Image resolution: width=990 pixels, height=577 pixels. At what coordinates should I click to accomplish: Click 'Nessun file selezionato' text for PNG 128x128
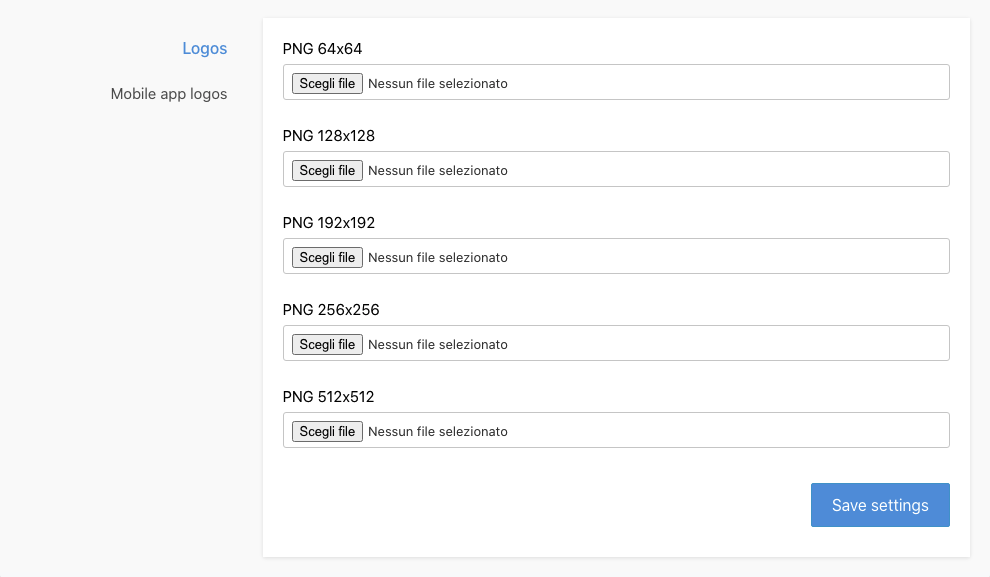437,170
